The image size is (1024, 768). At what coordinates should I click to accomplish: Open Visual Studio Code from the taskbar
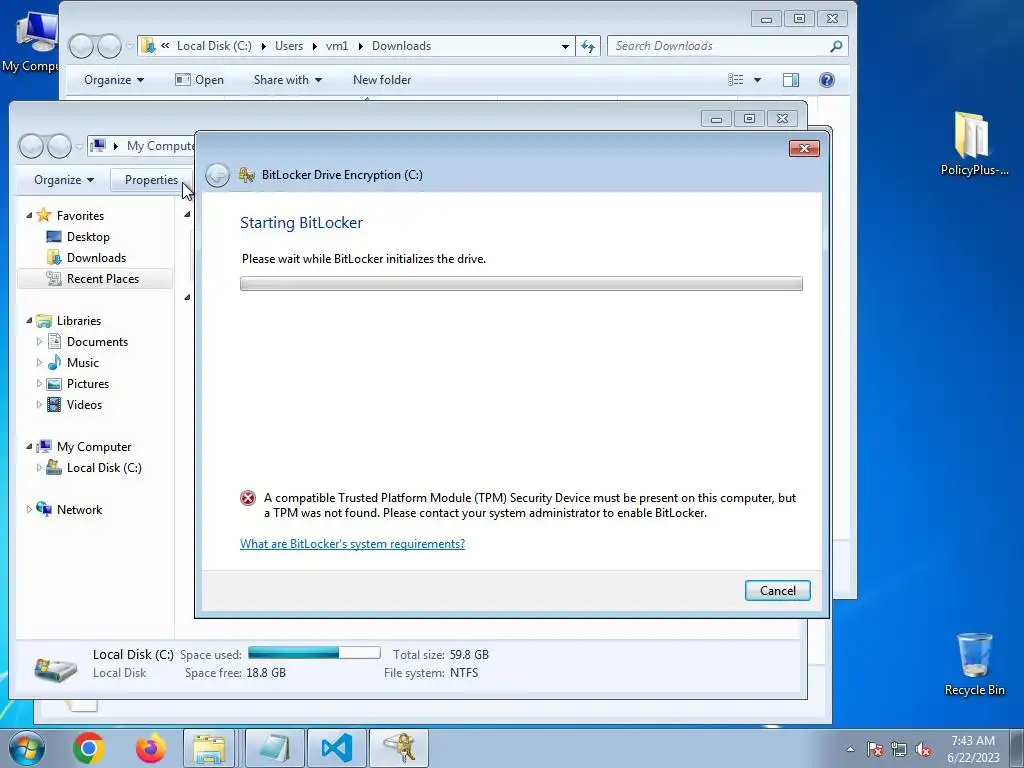pos(337,748)
